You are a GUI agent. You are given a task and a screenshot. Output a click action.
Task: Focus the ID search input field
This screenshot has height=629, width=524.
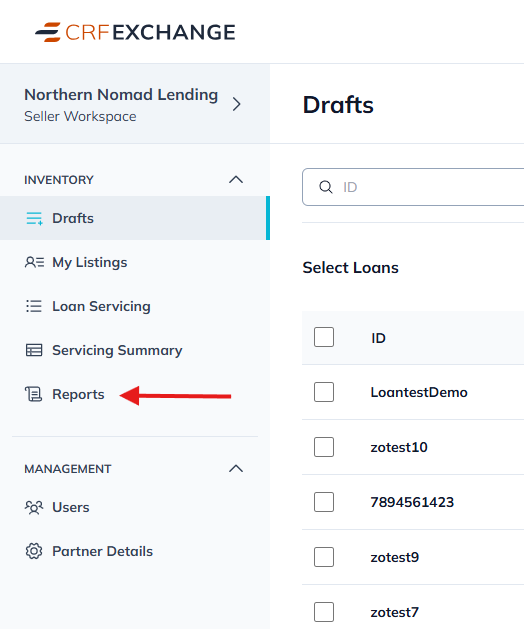pyautogui.click(x=413, y=187)
